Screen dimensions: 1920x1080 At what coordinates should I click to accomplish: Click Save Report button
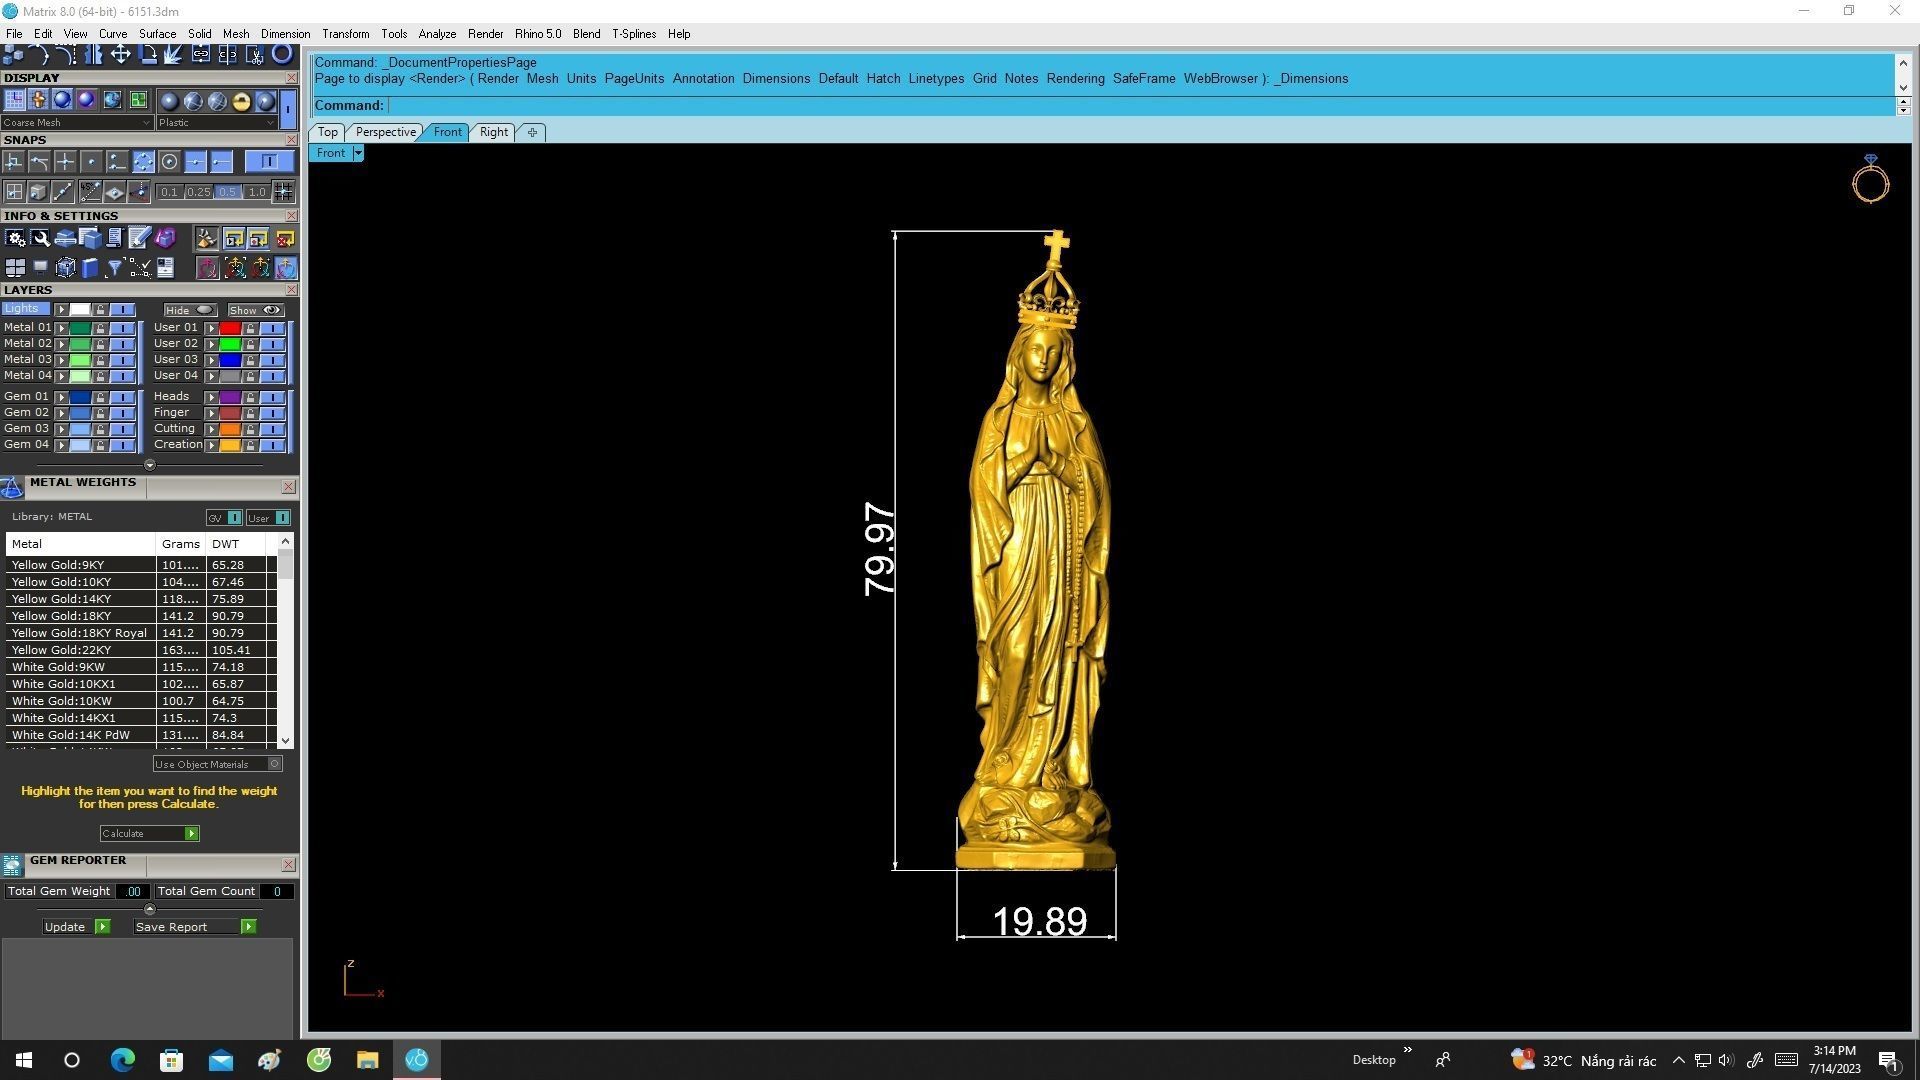[195, 927]
